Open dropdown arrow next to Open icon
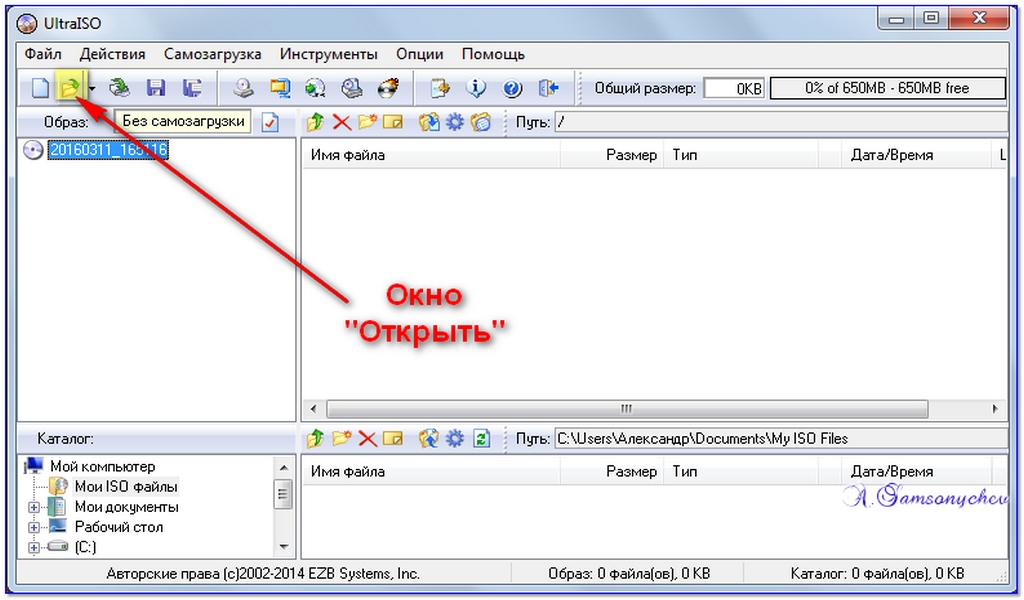Viewport: 1024px width, 600px height. coord(92,88)
